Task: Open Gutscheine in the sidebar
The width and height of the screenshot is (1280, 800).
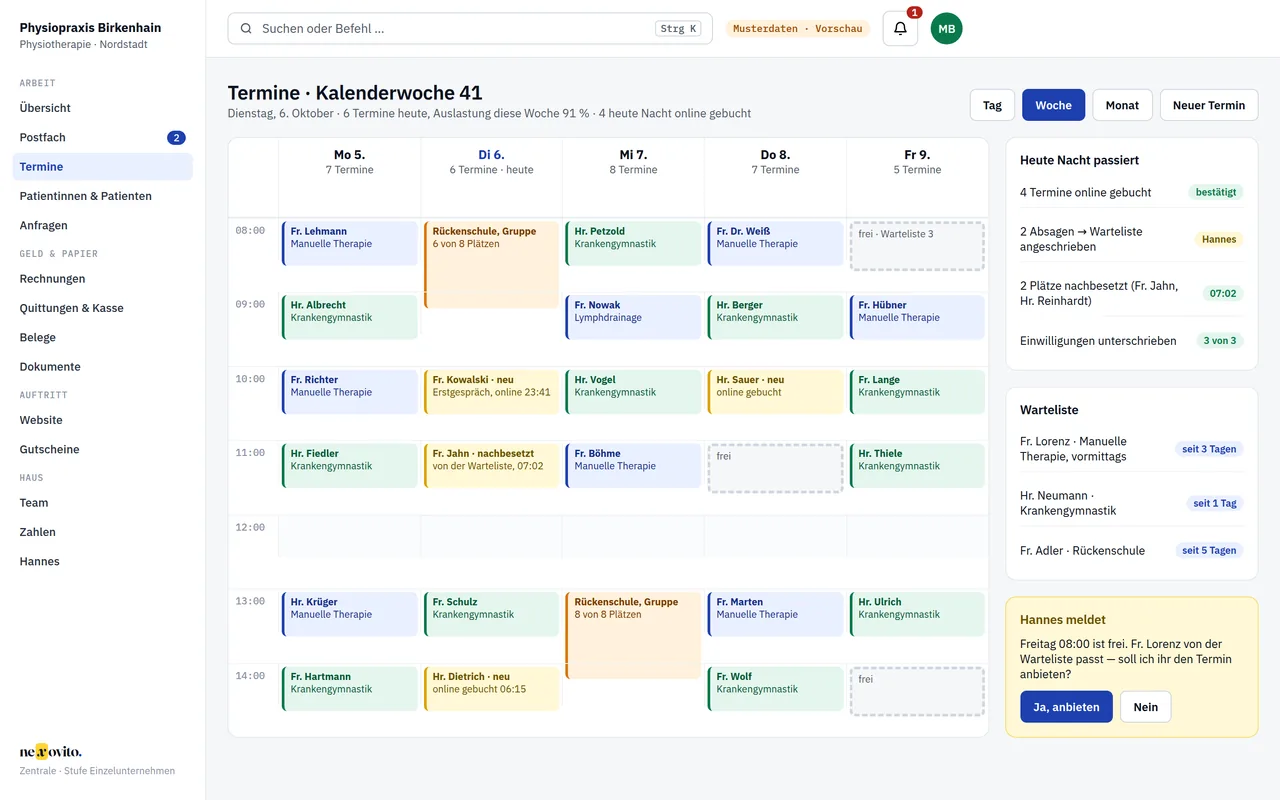Action: pos(102,450)
